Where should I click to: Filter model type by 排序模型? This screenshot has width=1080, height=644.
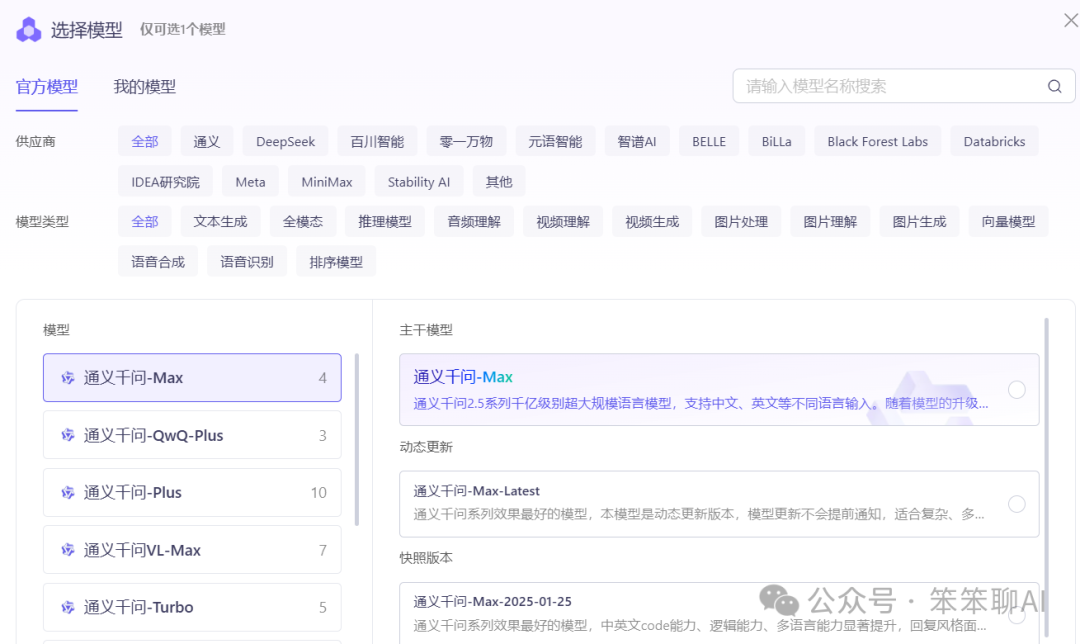pyautogui.click(x=336, y=262)
